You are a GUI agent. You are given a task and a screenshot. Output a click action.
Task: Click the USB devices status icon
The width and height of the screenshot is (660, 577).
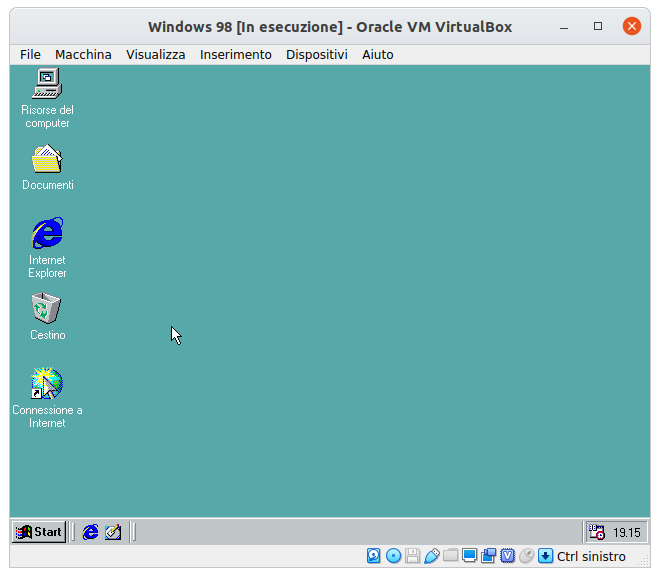coord(432,556)
